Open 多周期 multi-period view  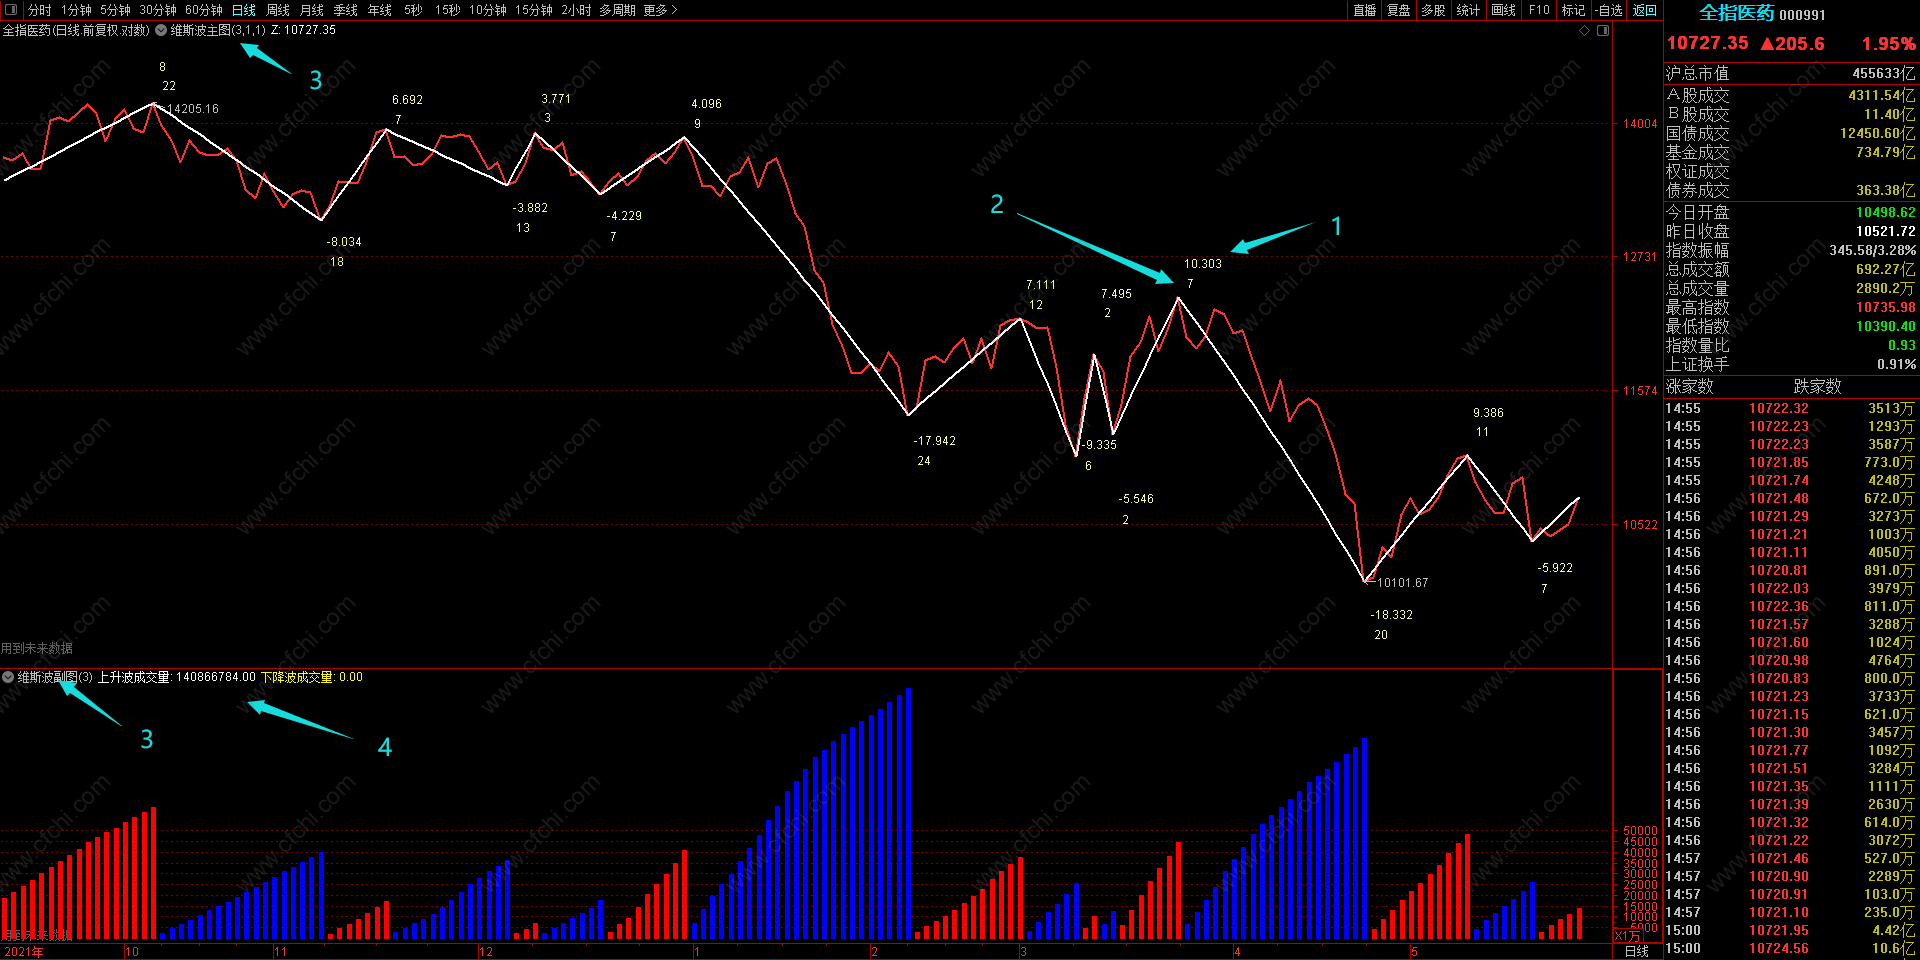617,10
